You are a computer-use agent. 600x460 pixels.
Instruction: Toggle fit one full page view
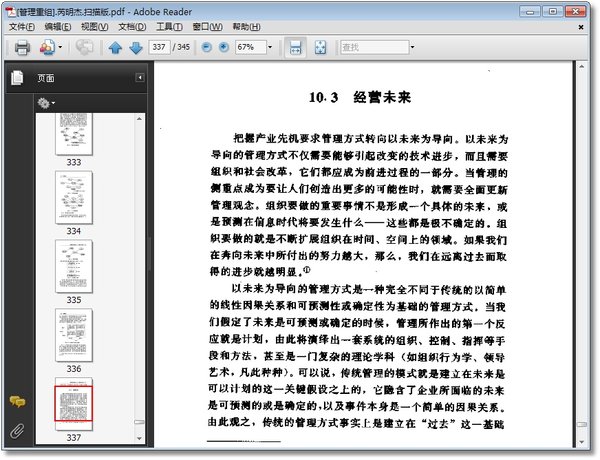(x=320, y=48)
